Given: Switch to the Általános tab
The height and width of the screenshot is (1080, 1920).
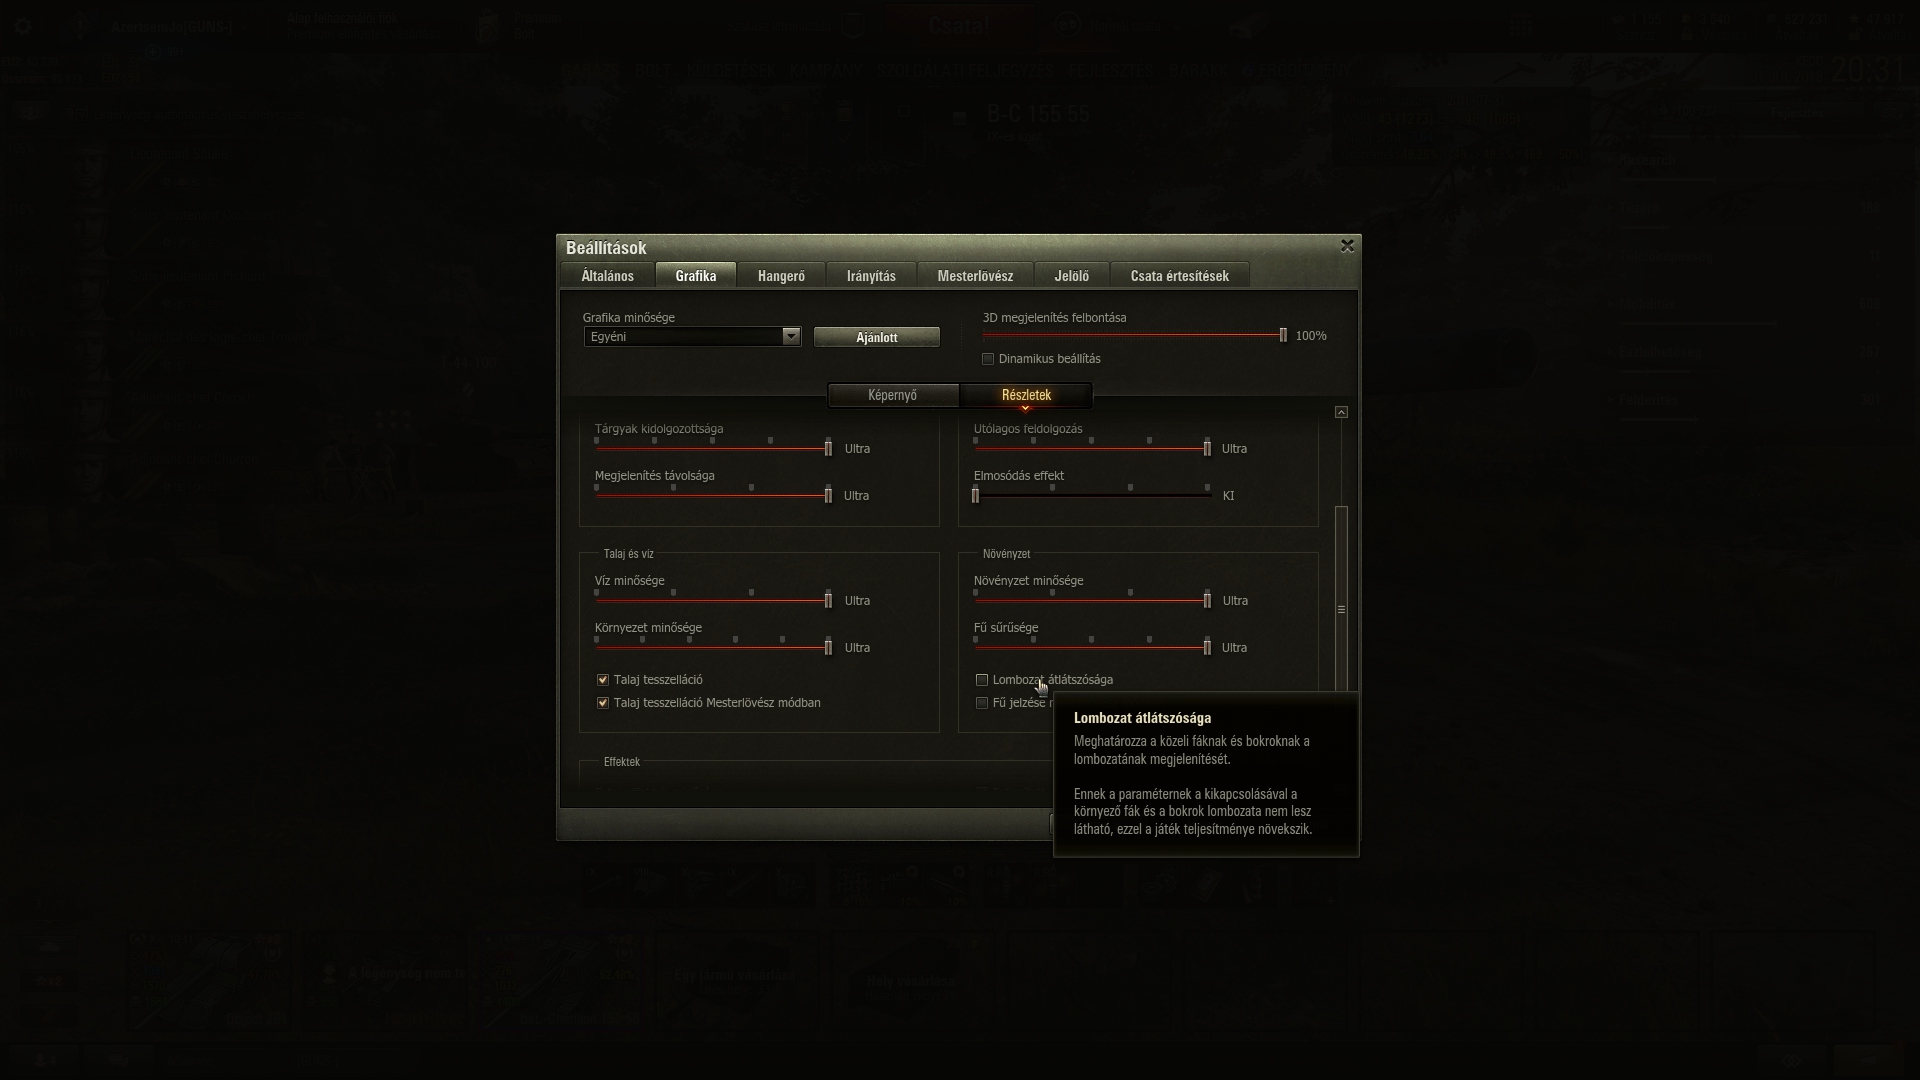Looking at the screenshot, I should click(607, 276).
